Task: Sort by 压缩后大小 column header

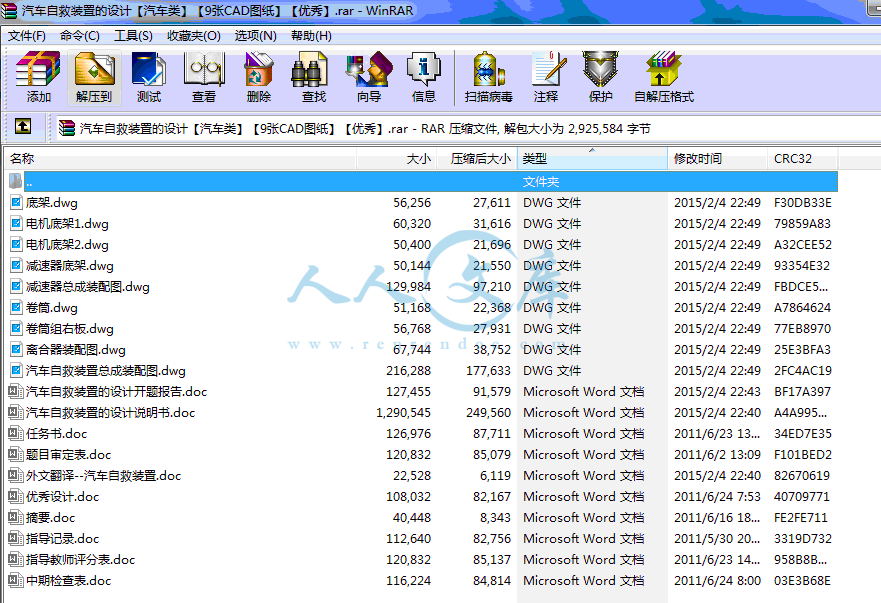Action: tap(477, 158)
